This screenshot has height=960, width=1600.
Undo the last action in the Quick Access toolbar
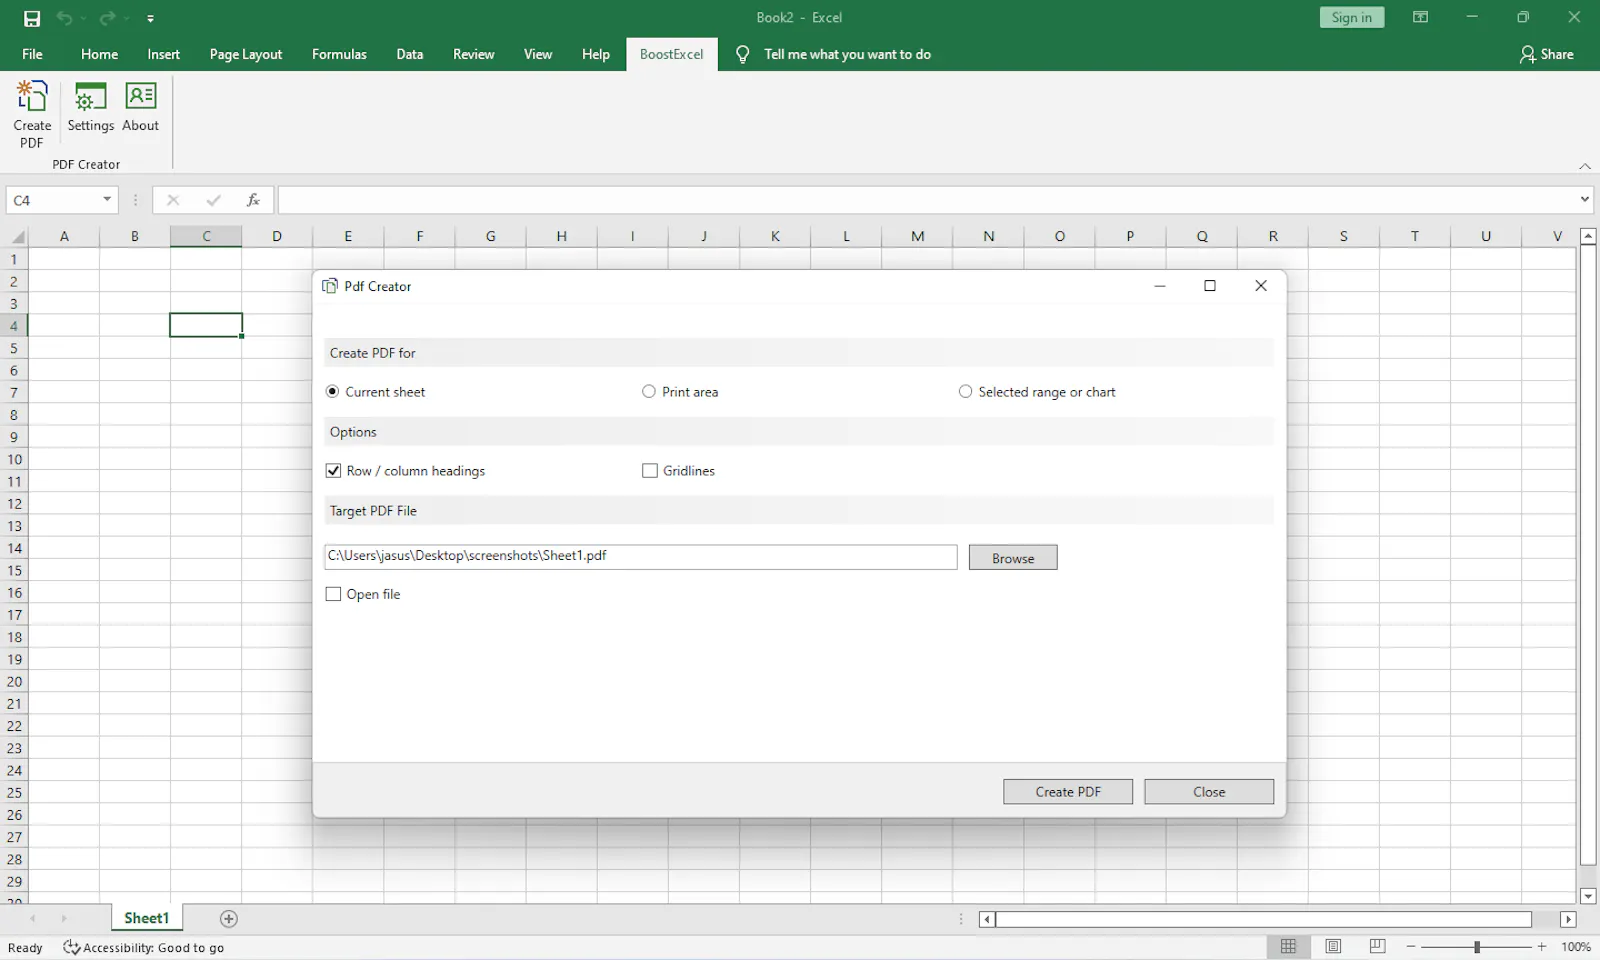pyautogui.click(x=64, y=18)
